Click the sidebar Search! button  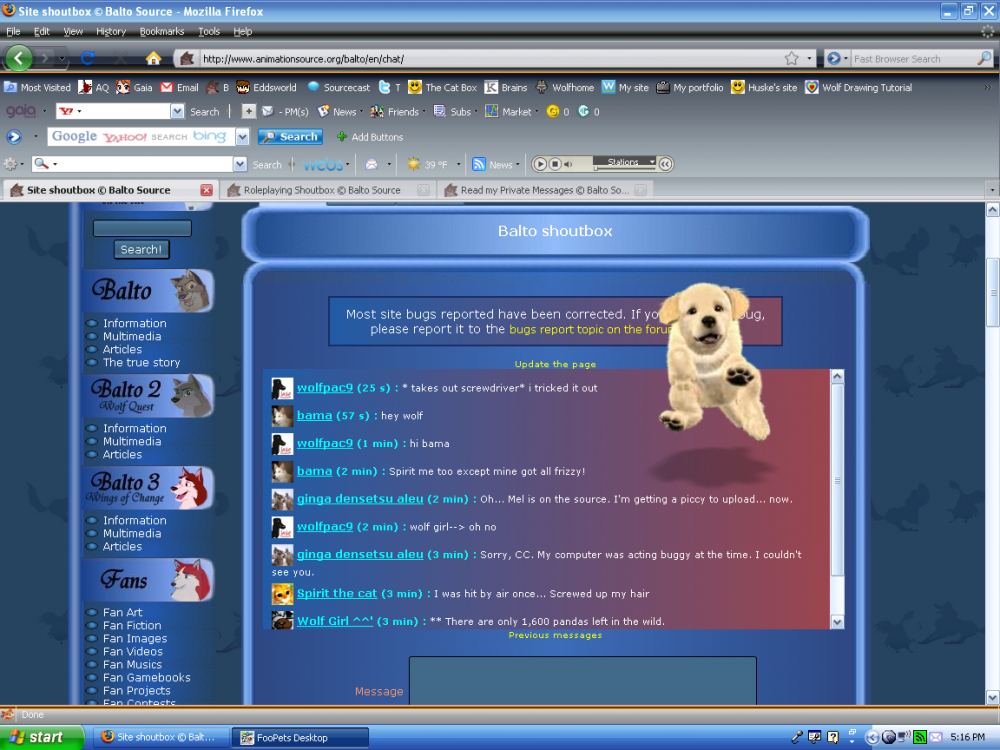tap(142, 249)
